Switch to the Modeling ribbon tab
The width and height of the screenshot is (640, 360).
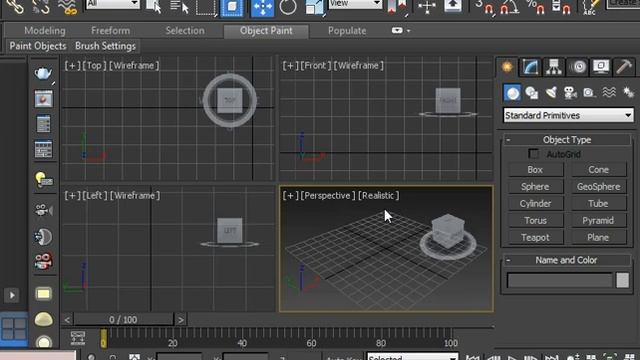[x=44, y=31]
